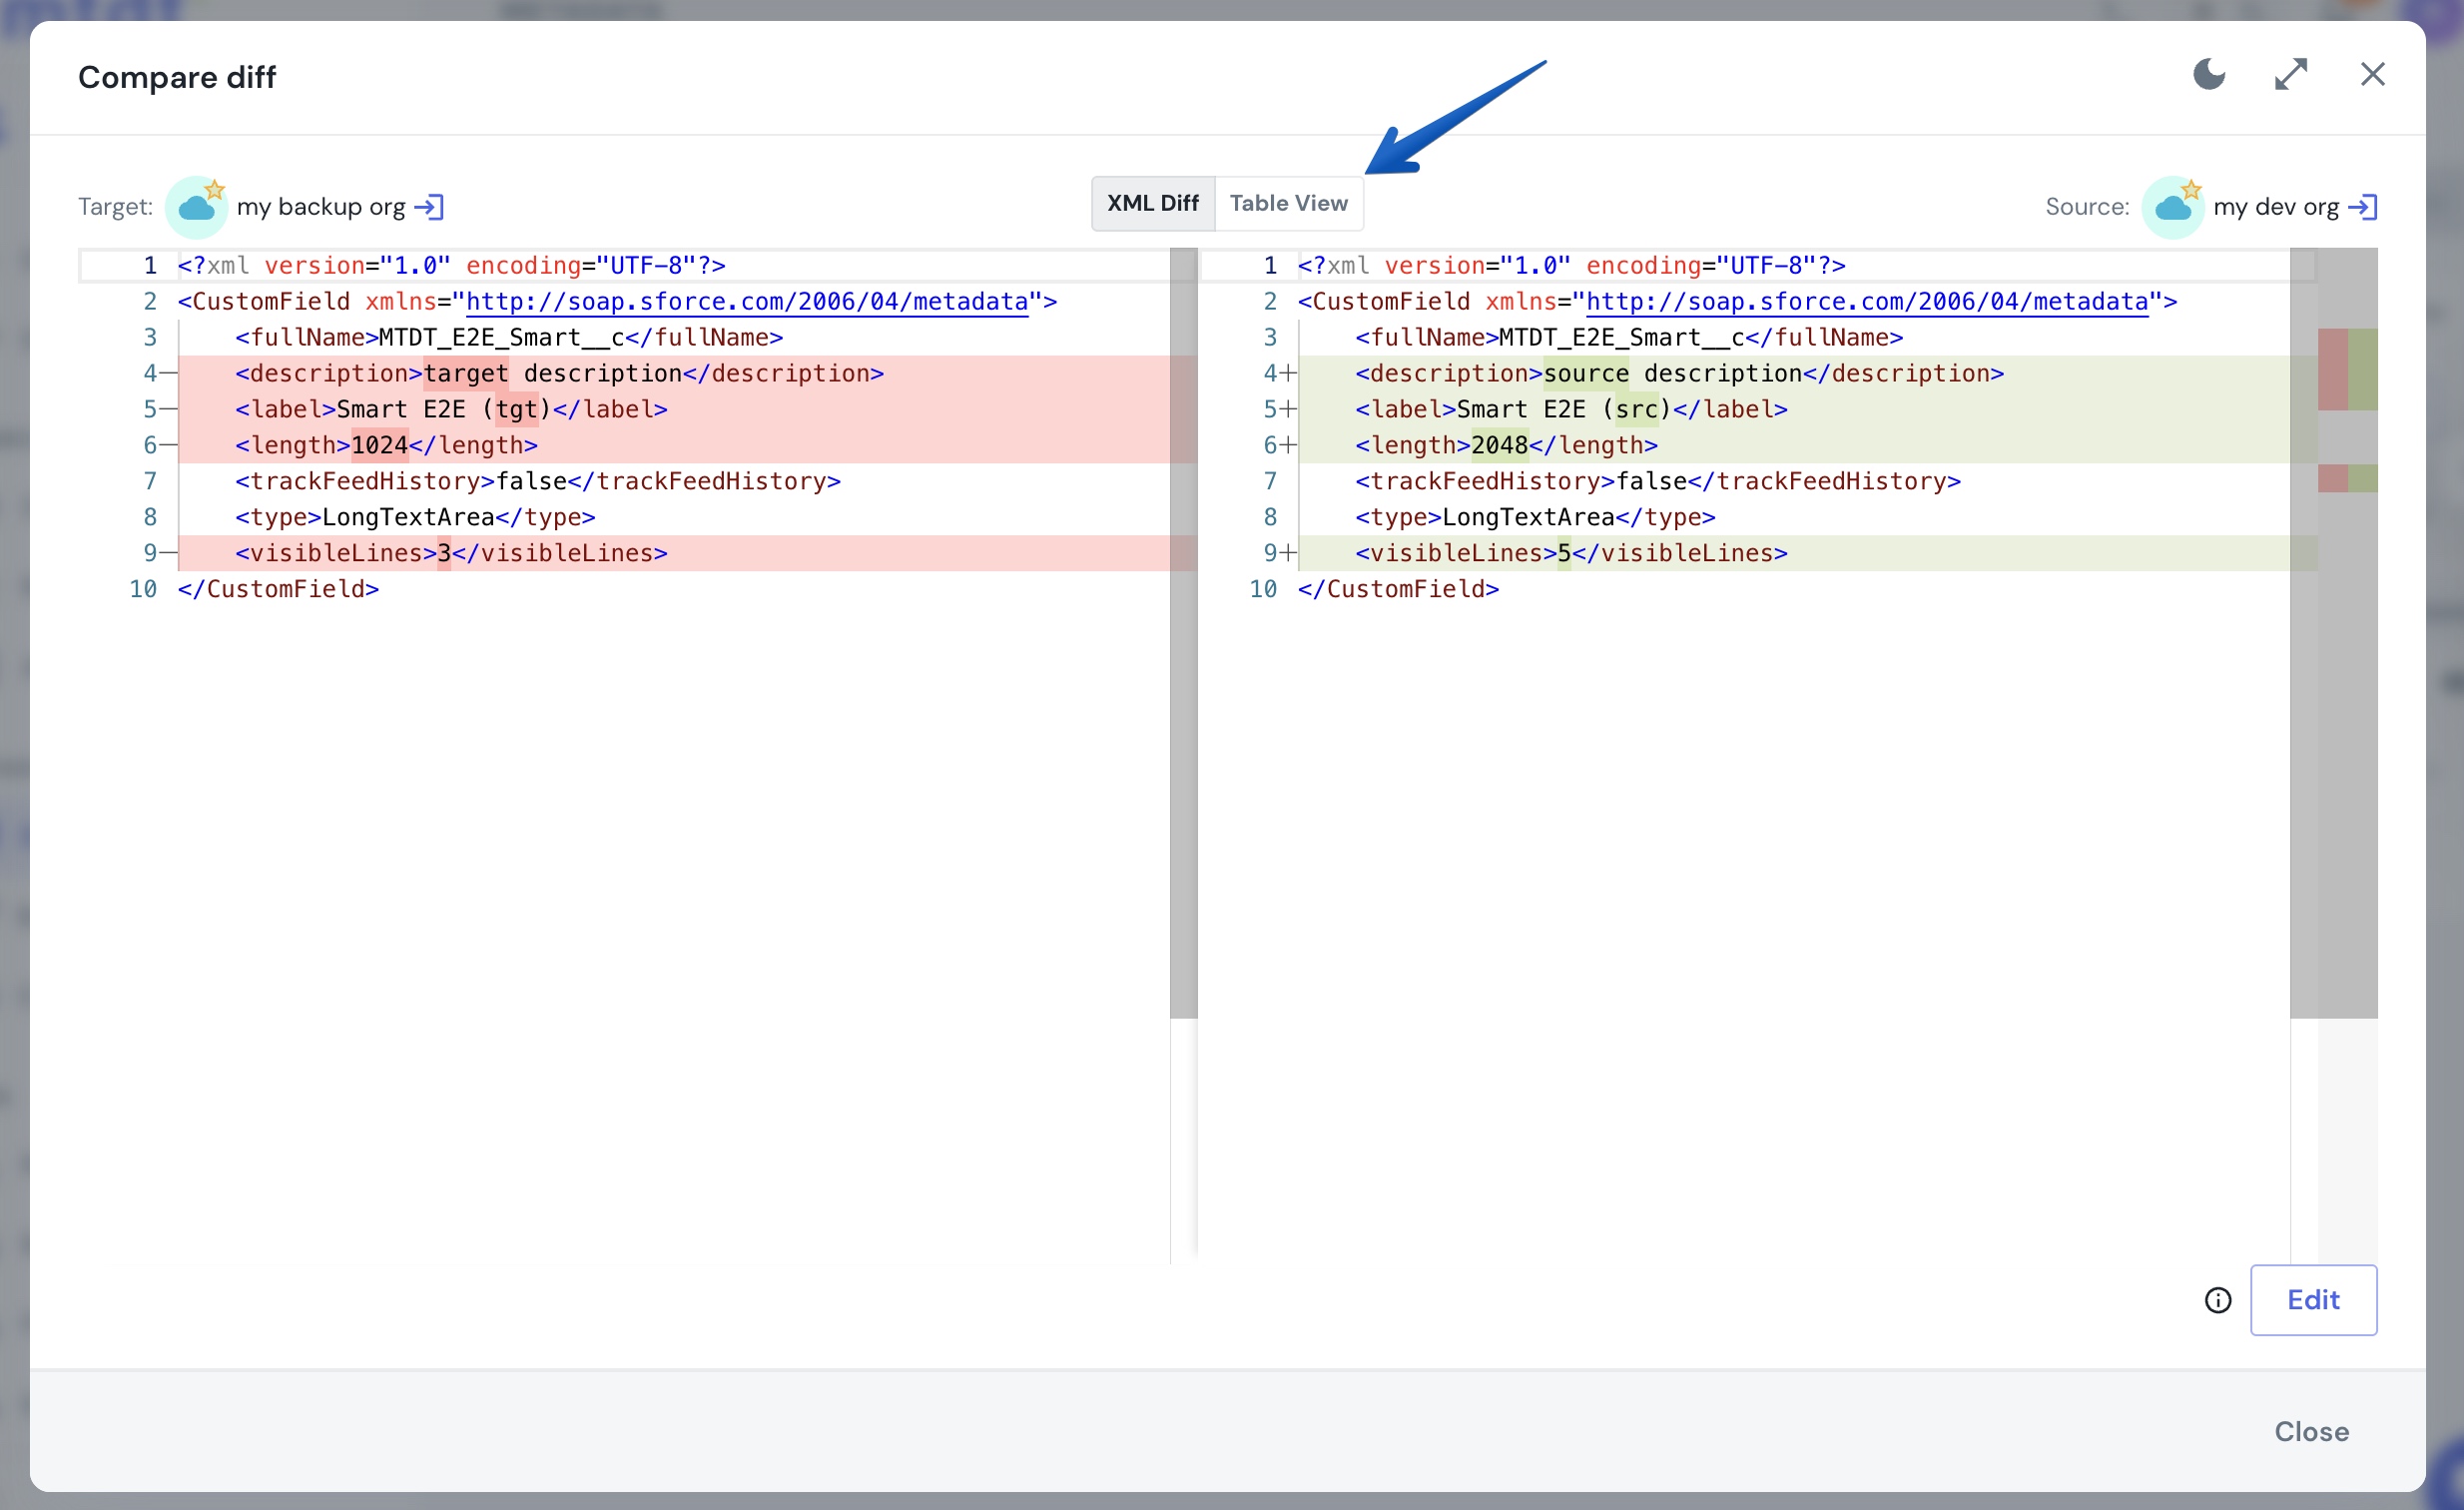This screenshot has height=1510, width=2464.
Task: Click visibleLines 5 line in source
Action: tap(1807, 554)
